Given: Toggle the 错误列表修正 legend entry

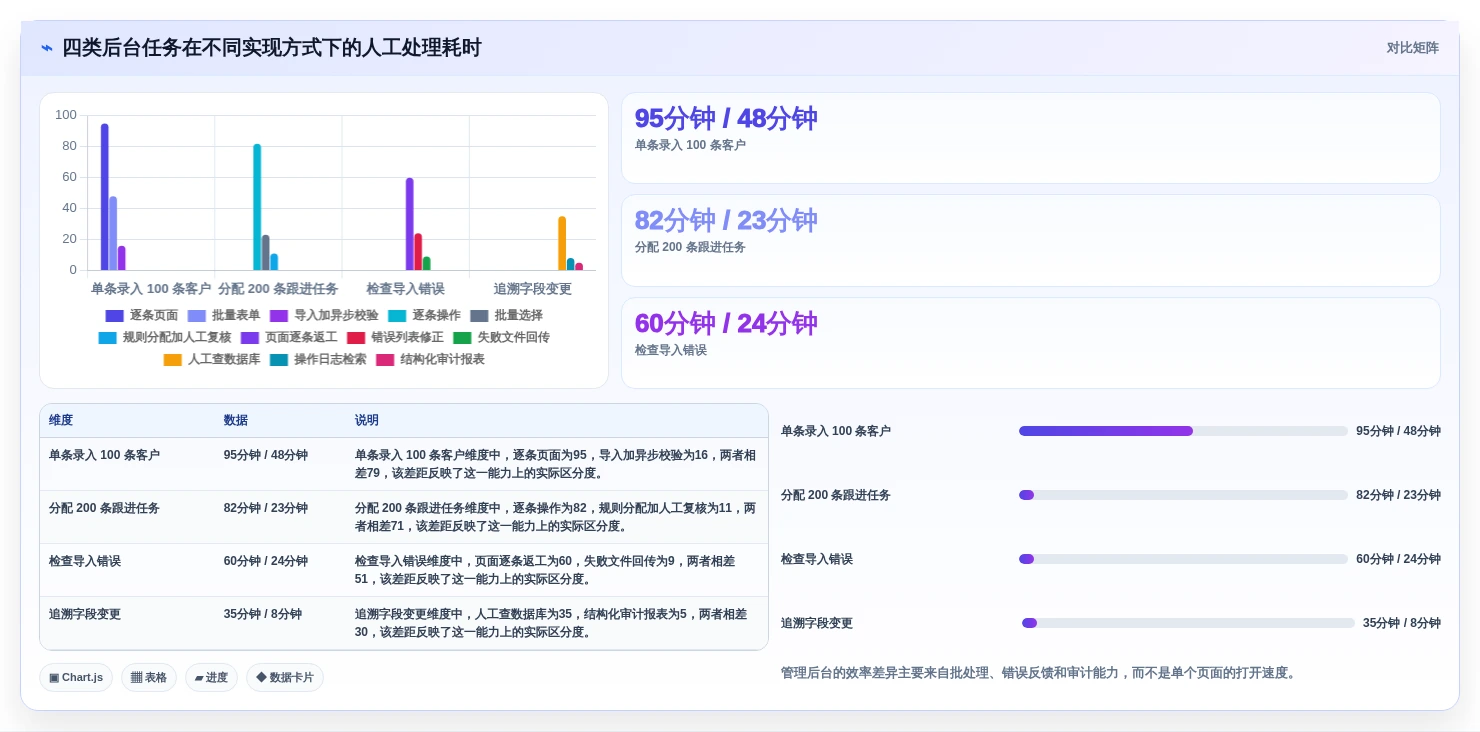Looking at the screenshot, I should click(395, 337).
